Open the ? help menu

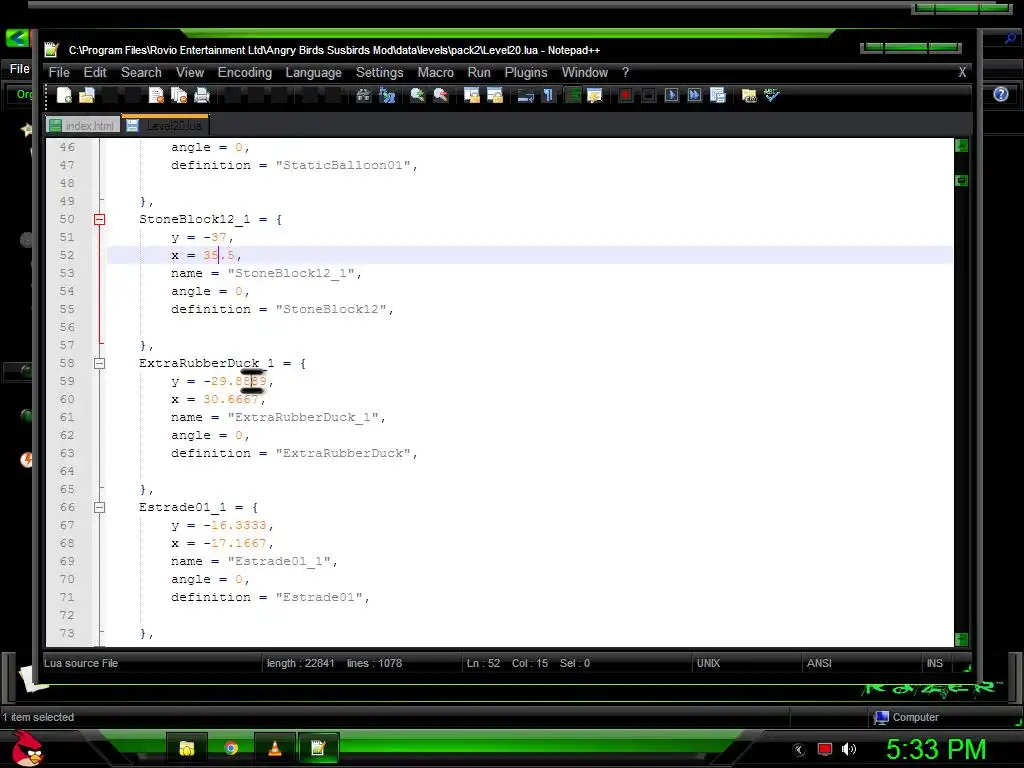click(x=625, y=72)
